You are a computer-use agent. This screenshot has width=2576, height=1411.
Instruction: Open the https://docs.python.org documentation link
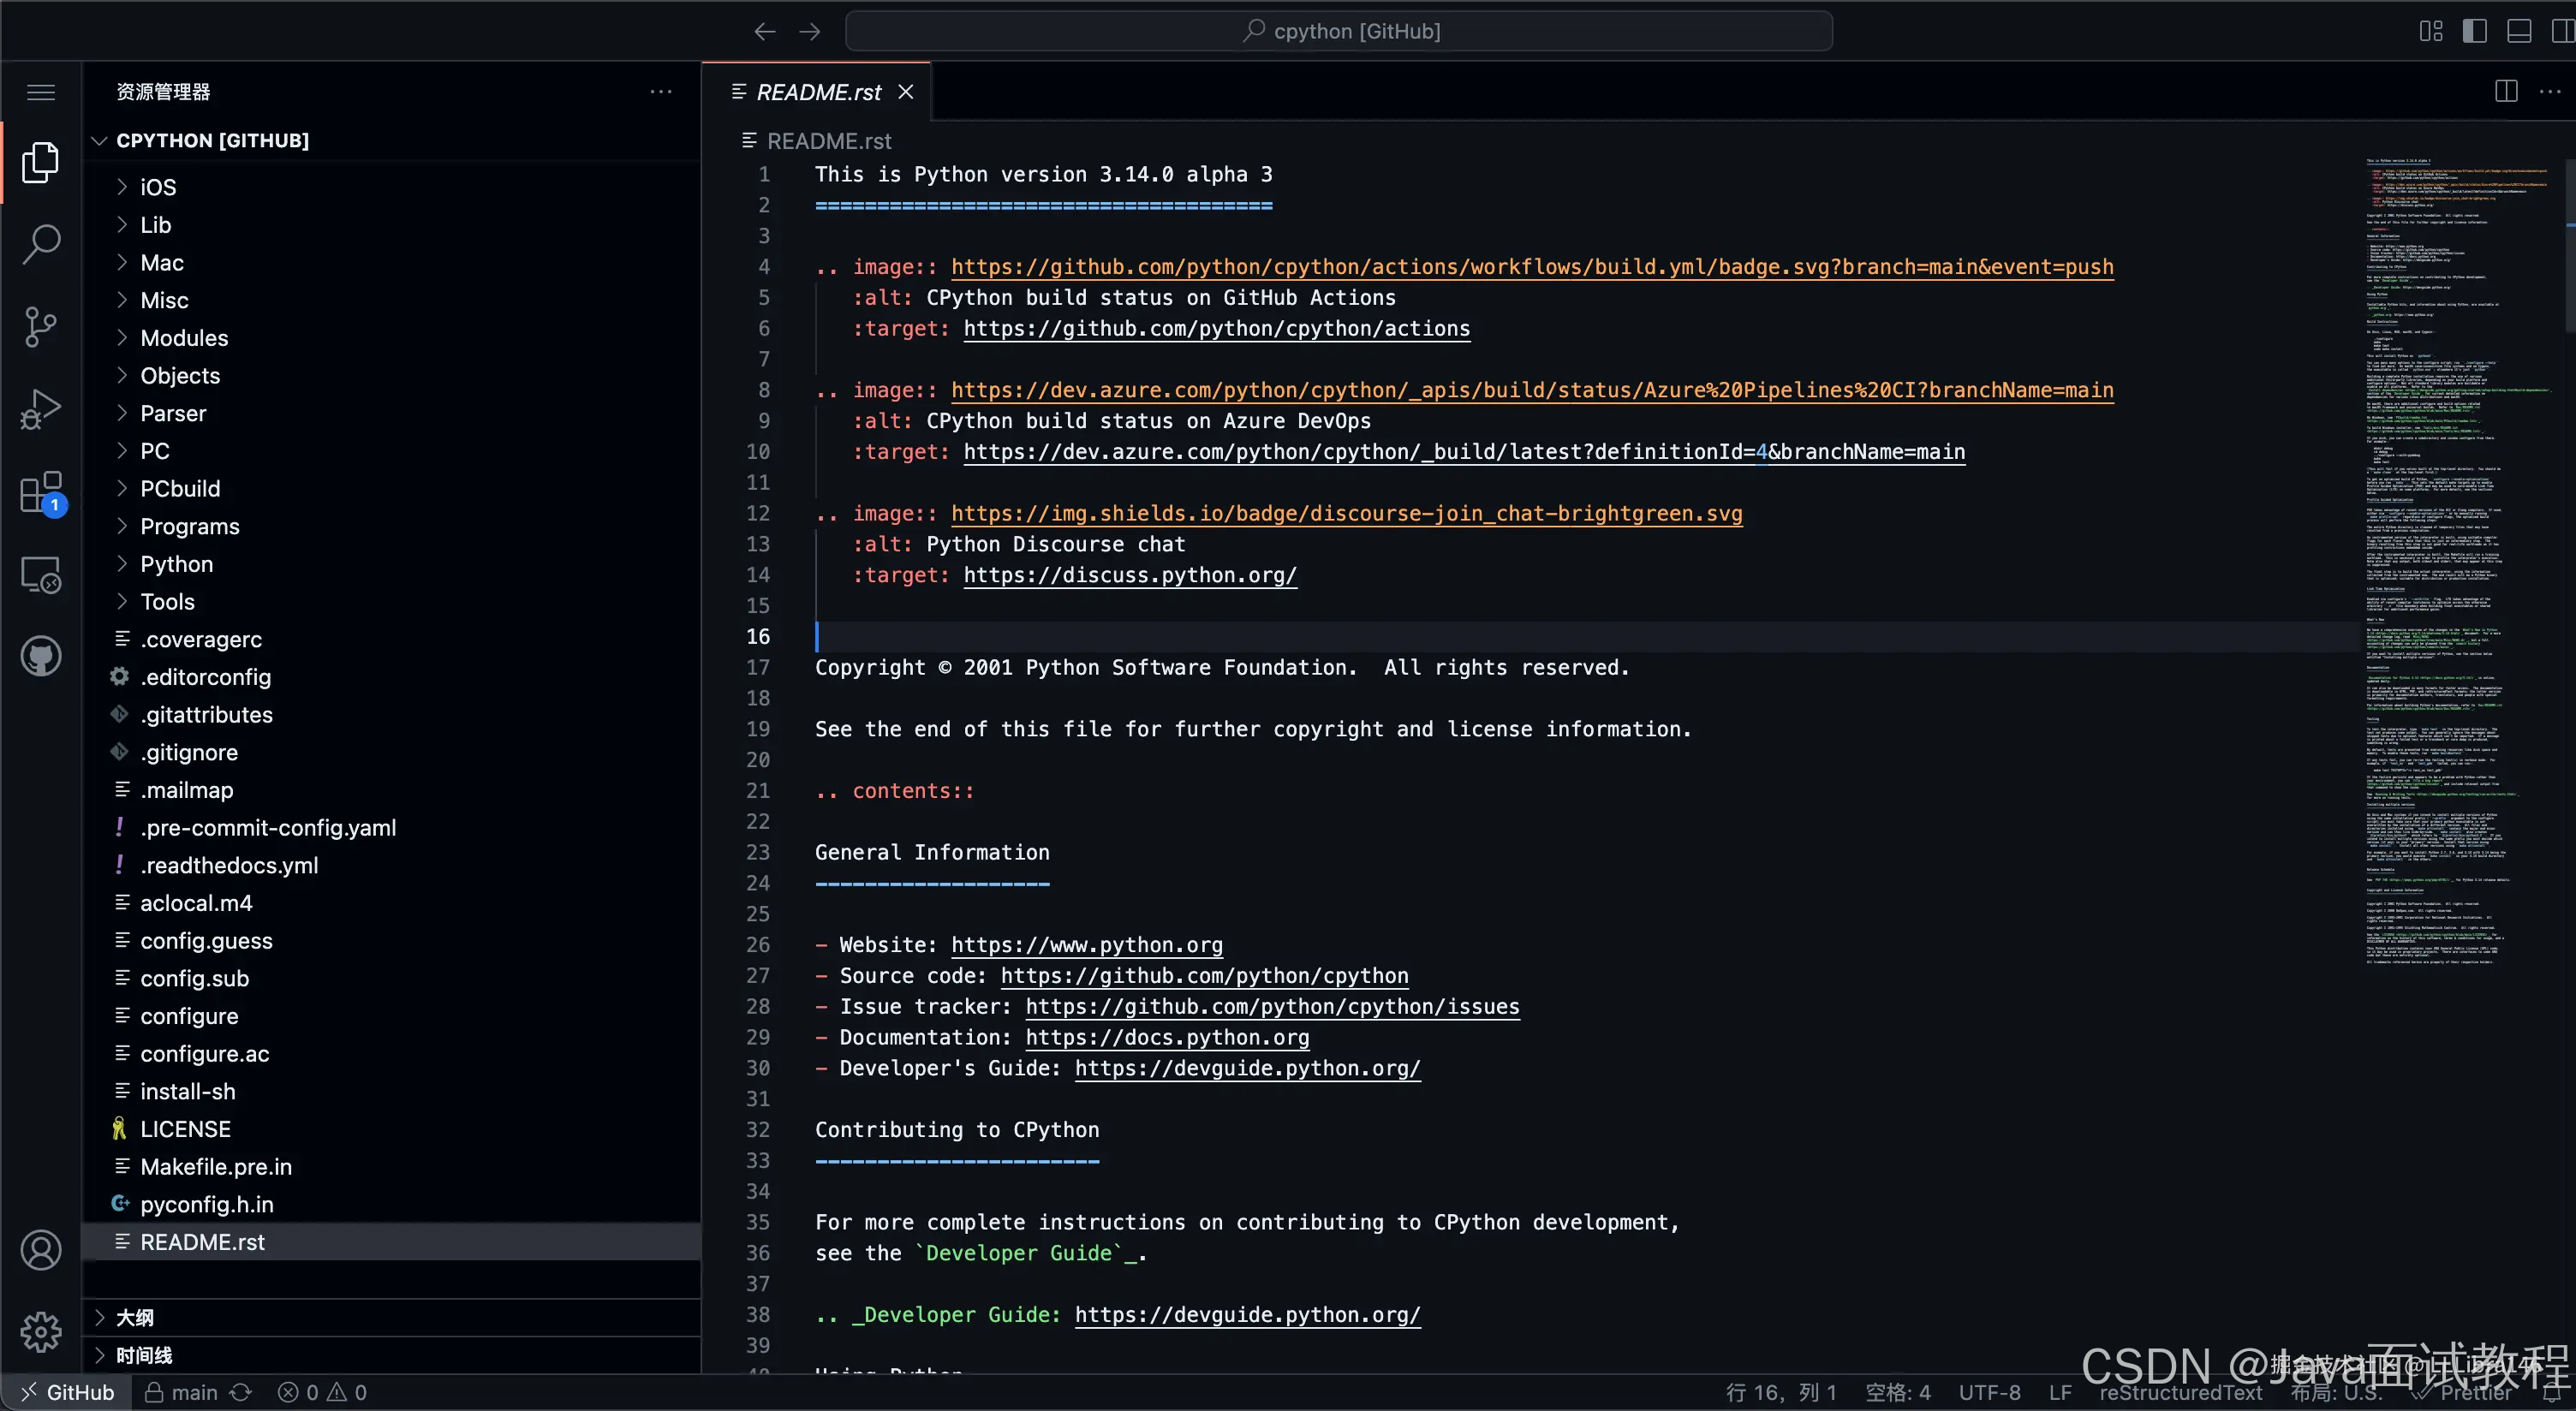pos(1167,1037)
